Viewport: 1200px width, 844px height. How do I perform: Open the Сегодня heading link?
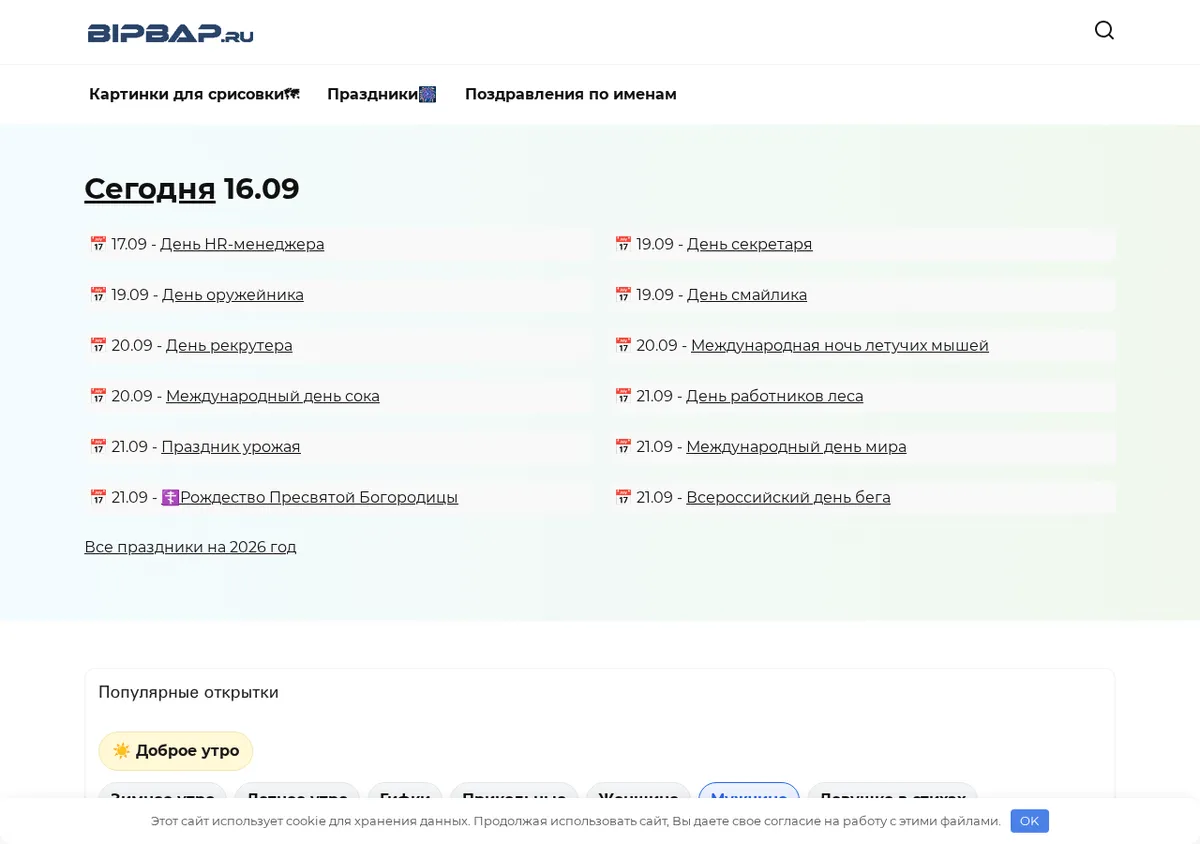pyautogui.click(x=150, y=188)
